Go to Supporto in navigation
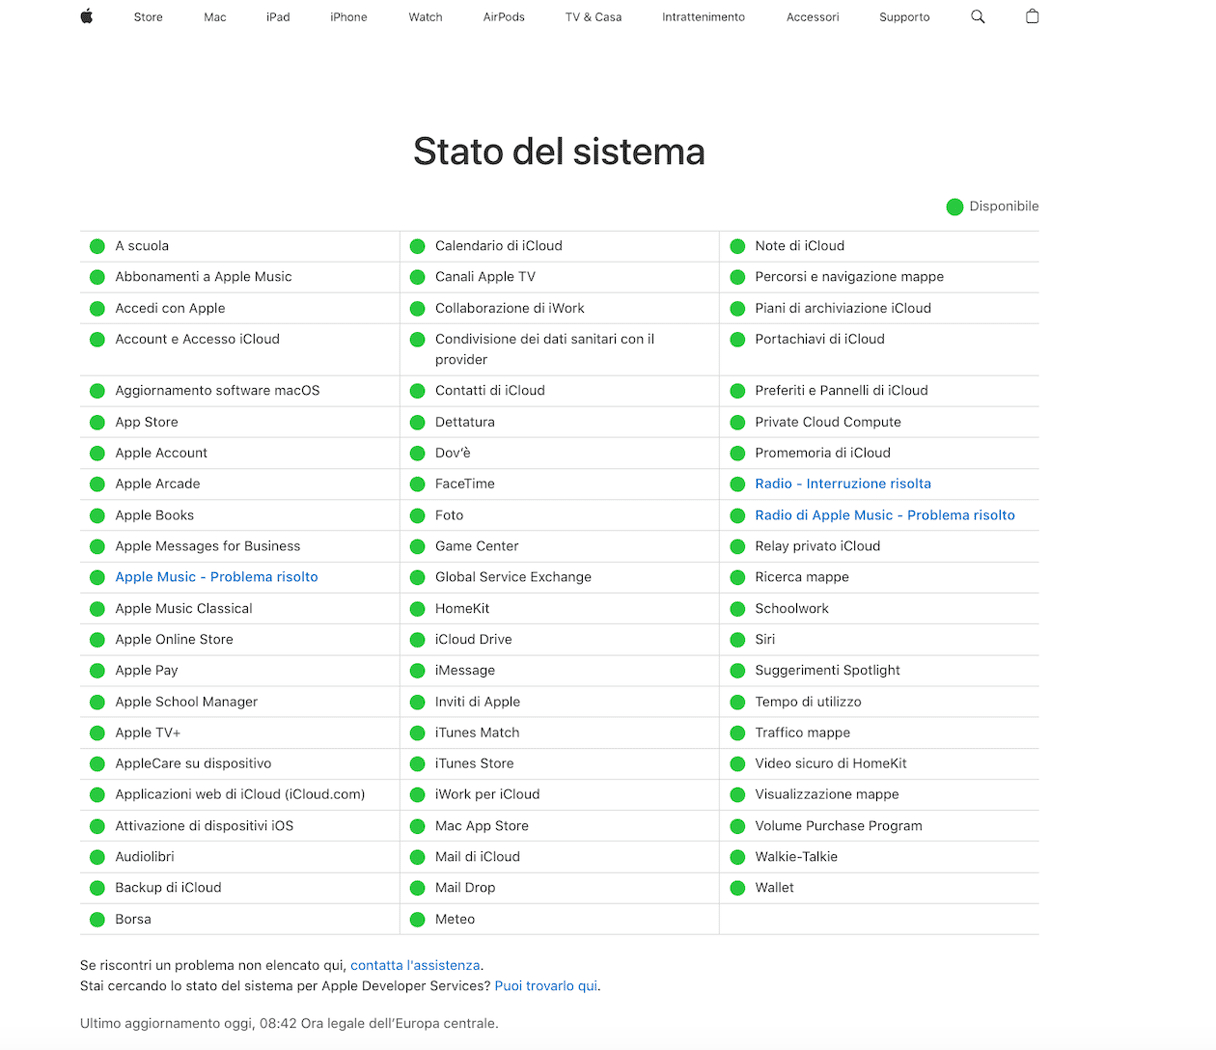This screenshot has width=1216, height=1050. pyautogui.click(x=905, y=17)
